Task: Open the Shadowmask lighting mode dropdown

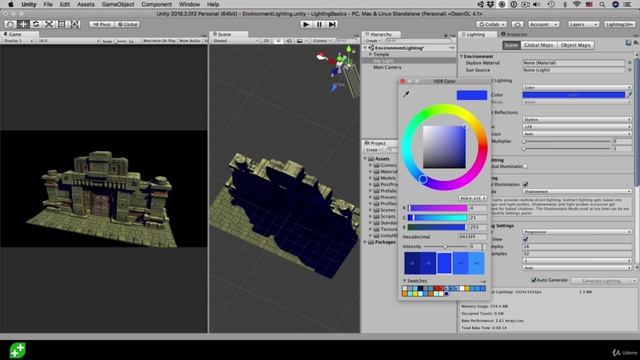Action: point(577,191)
